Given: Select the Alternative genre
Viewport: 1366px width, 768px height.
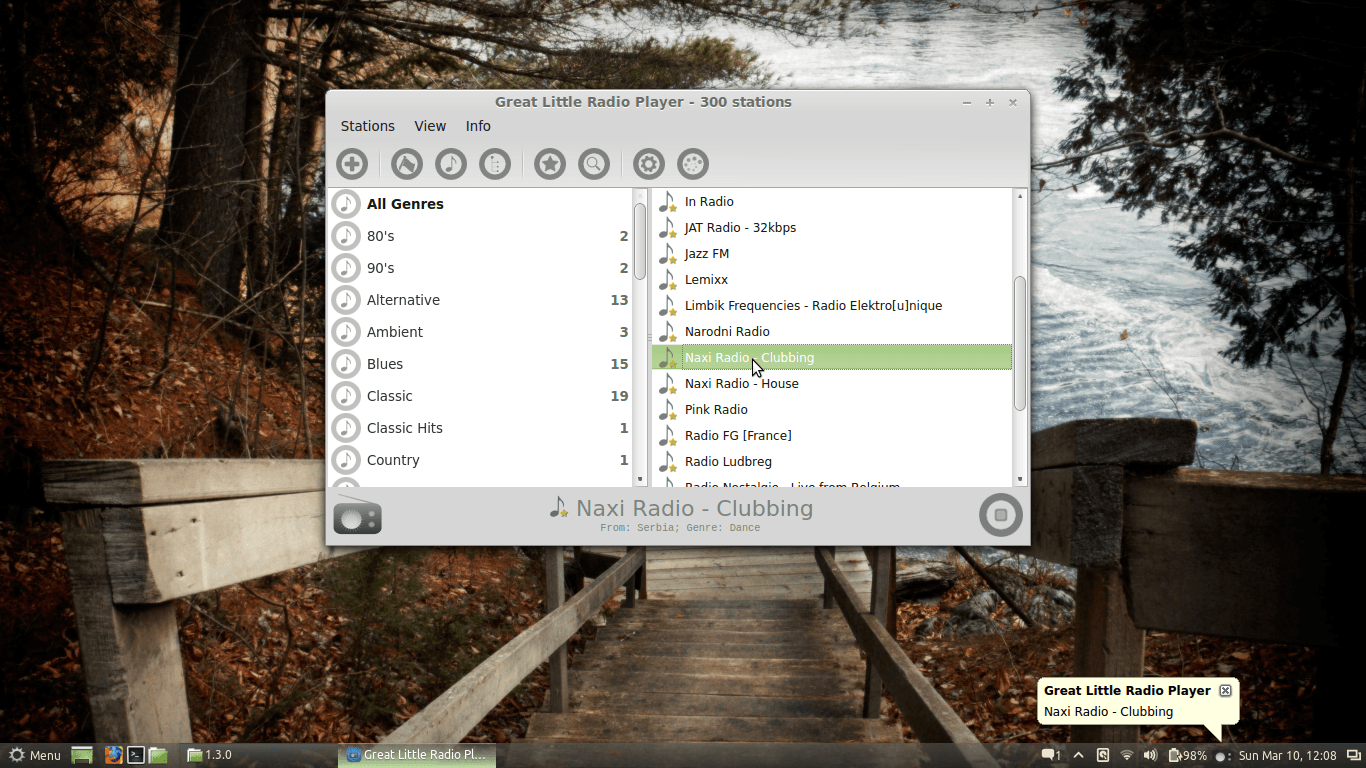Looking at the screenshot, I should pyautogui.click(x=403, y=300).
